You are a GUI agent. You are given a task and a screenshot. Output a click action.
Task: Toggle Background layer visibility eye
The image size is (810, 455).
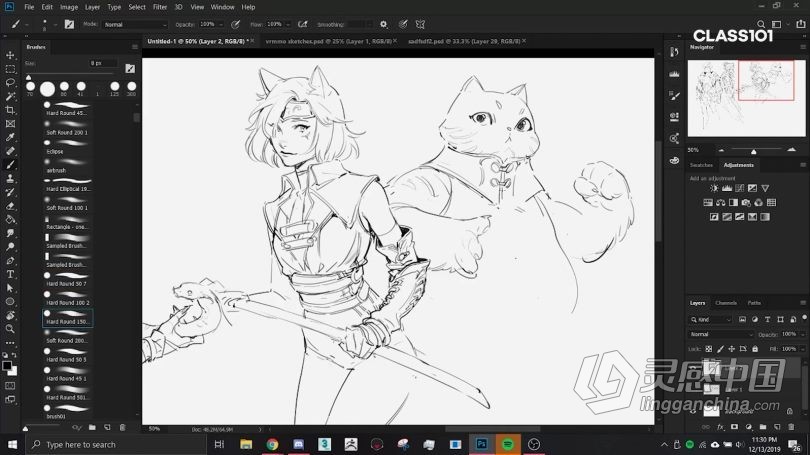[693, 411]
